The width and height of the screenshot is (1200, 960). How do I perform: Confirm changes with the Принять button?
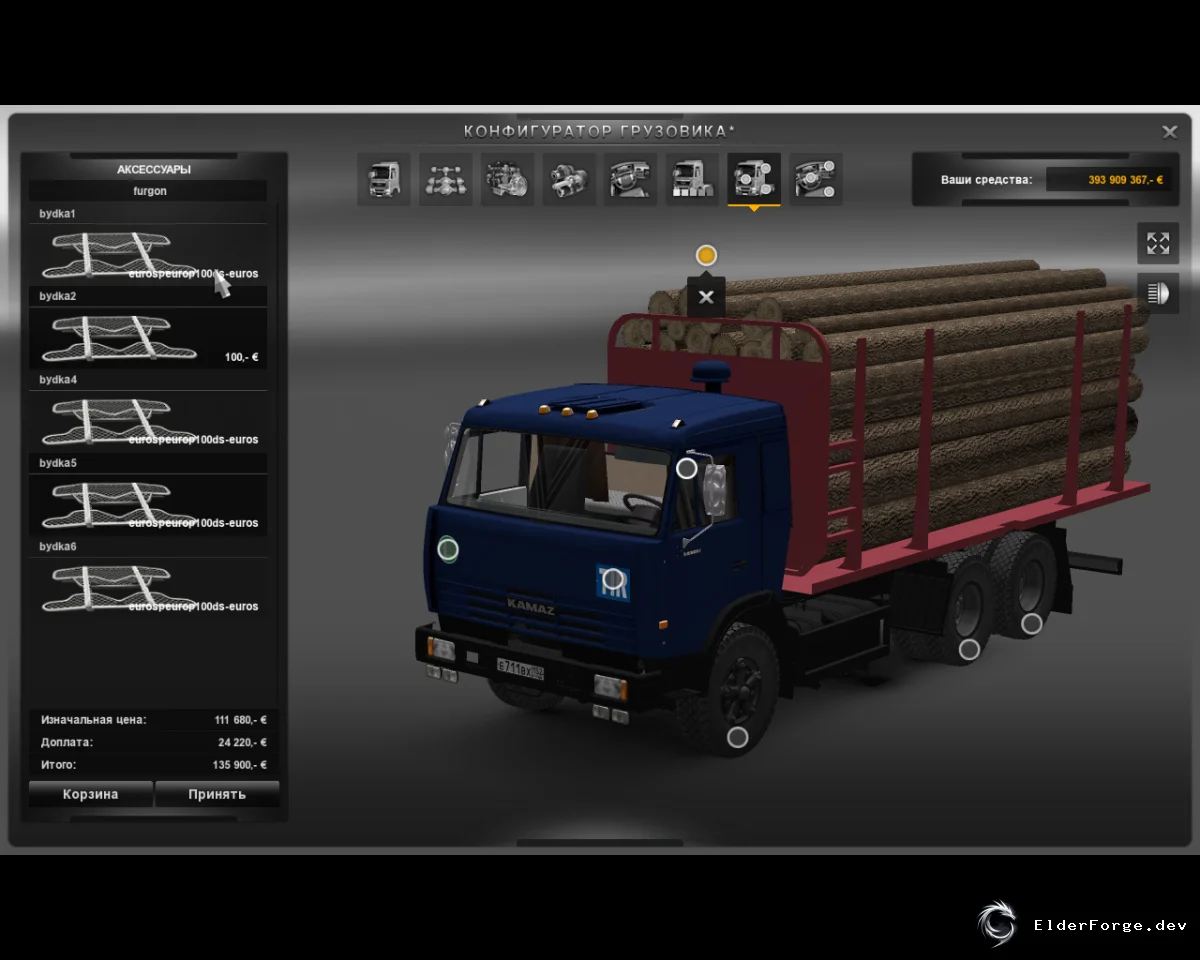pos(217,794)
